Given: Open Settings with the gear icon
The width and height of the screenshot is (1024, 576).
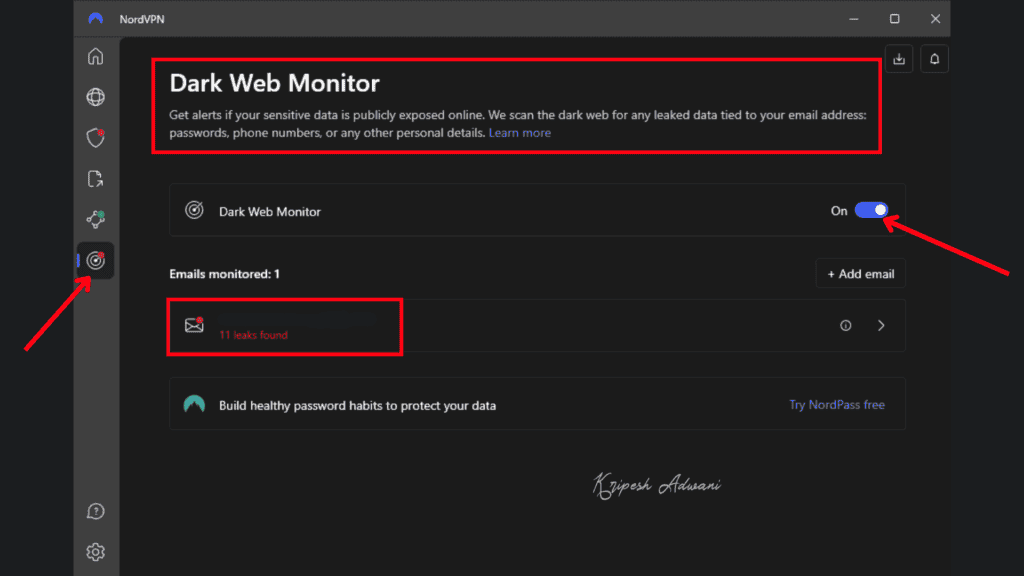Looking at the screenshot, I should click(95, 551).
